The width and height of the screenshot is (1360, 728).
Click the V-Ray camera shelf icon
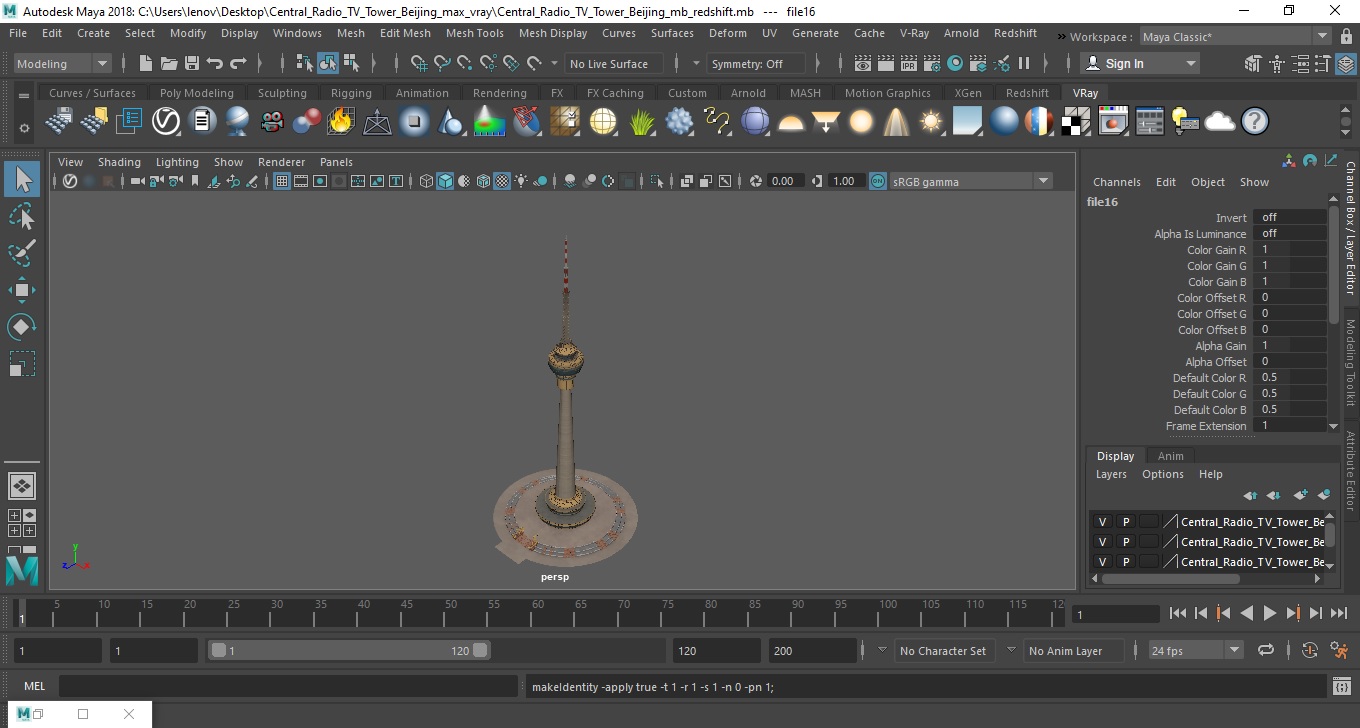[271, 122]
